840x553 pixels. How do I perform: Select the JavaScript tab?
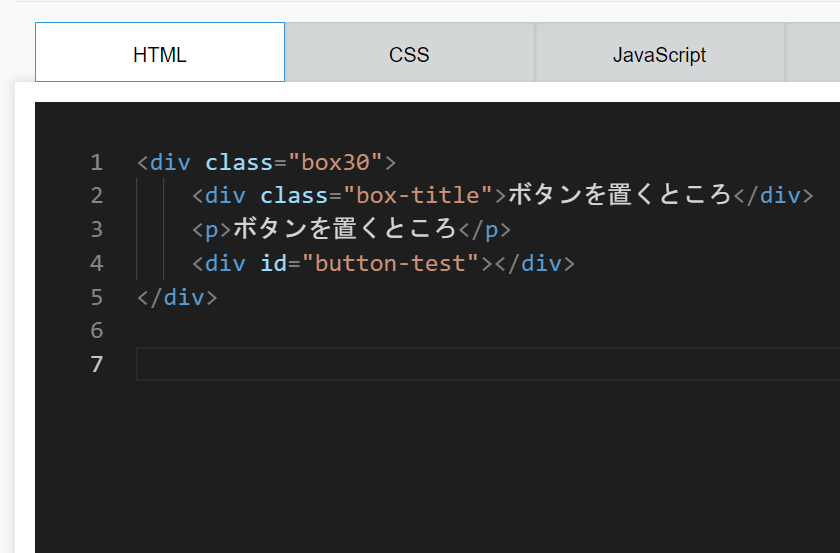click(x=659, y=52)
